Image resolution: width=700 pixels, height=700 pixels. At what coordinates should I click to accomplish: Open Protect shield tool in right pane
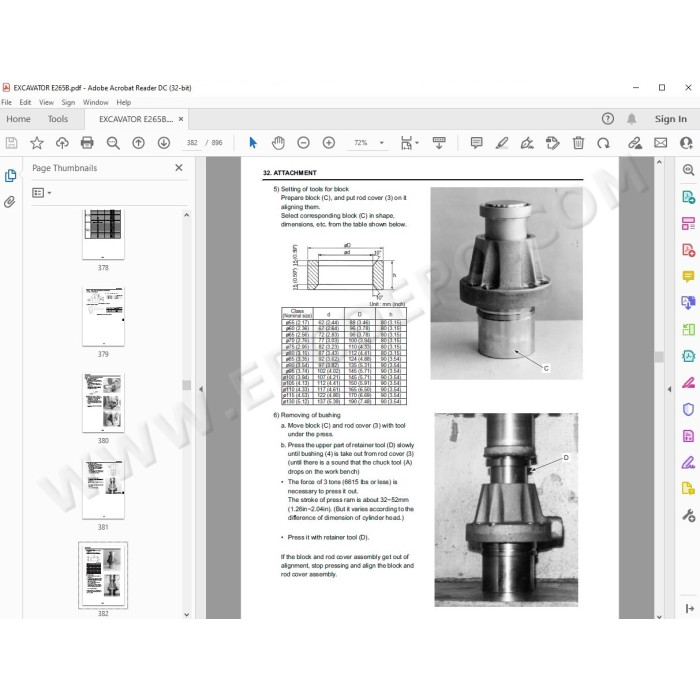[688, 409]
